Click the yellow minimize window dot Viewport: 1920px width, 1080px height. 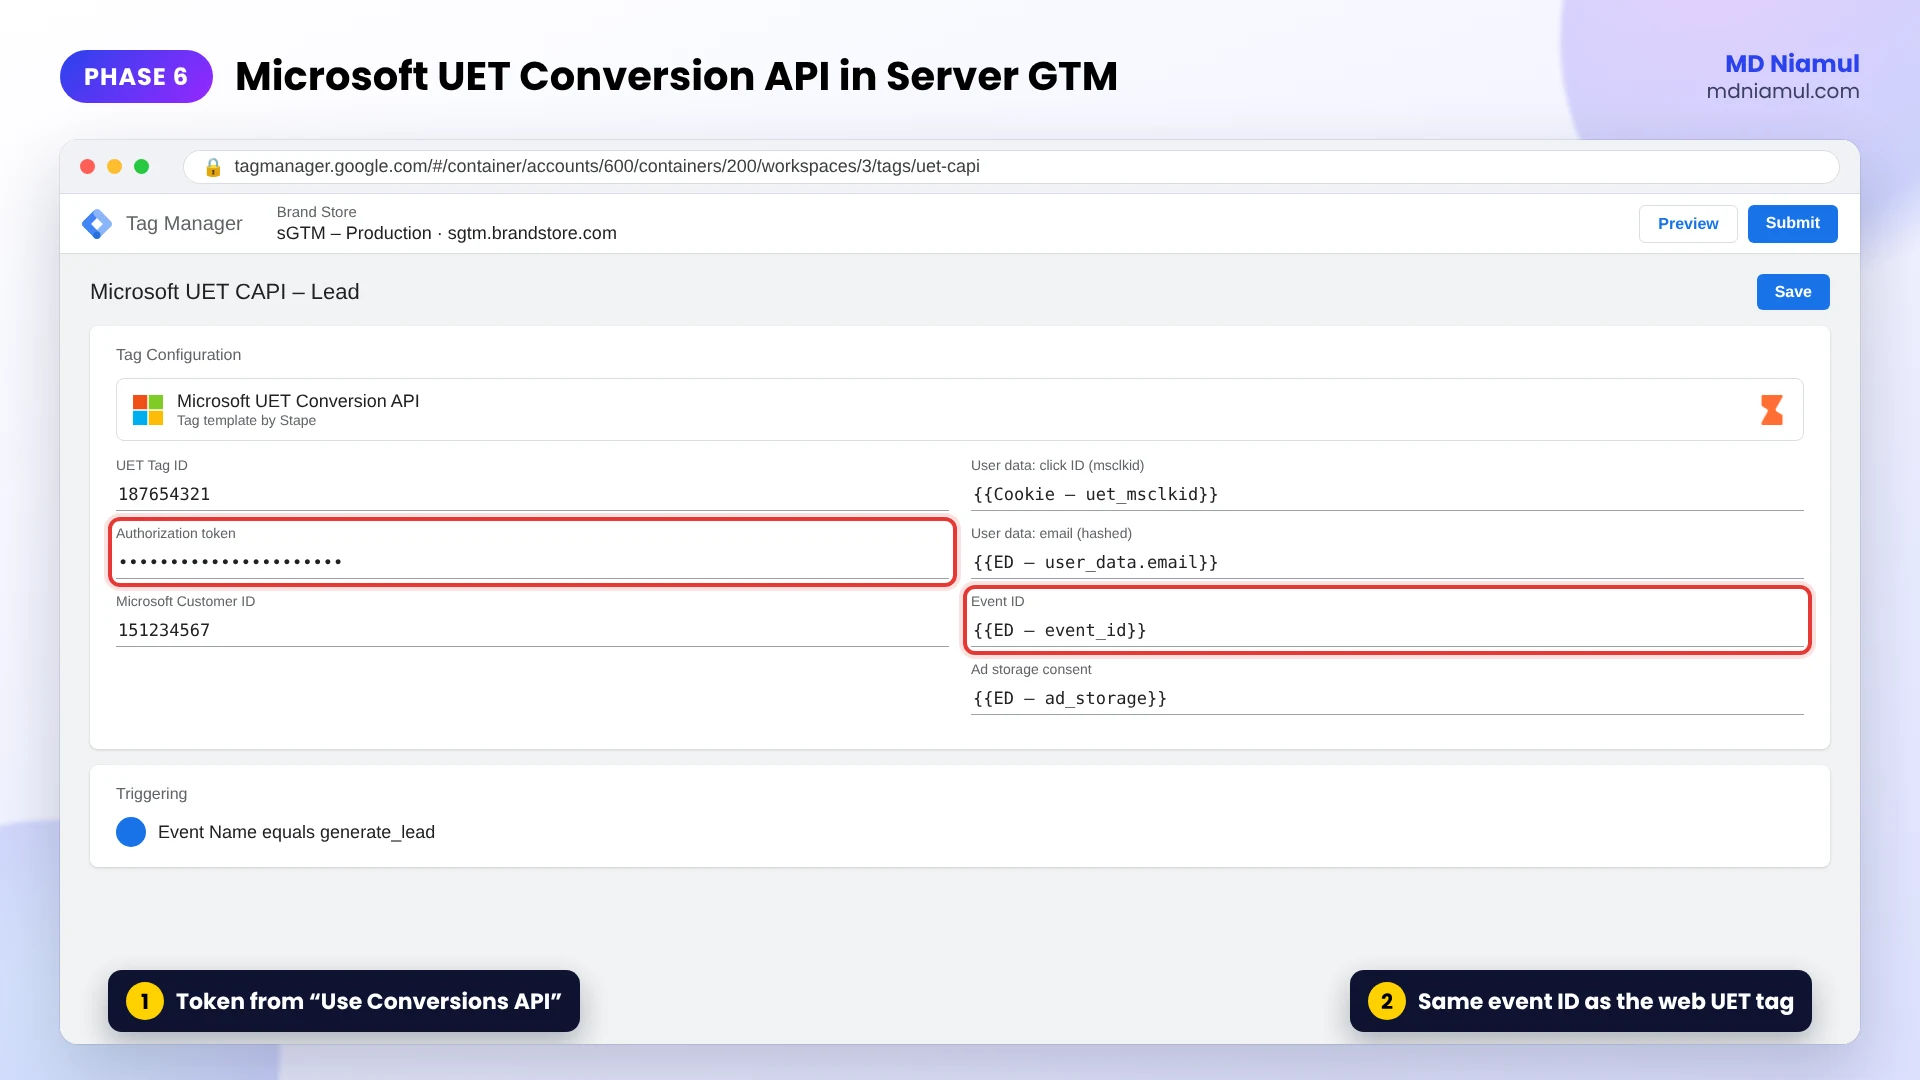[x=115, y=167]
